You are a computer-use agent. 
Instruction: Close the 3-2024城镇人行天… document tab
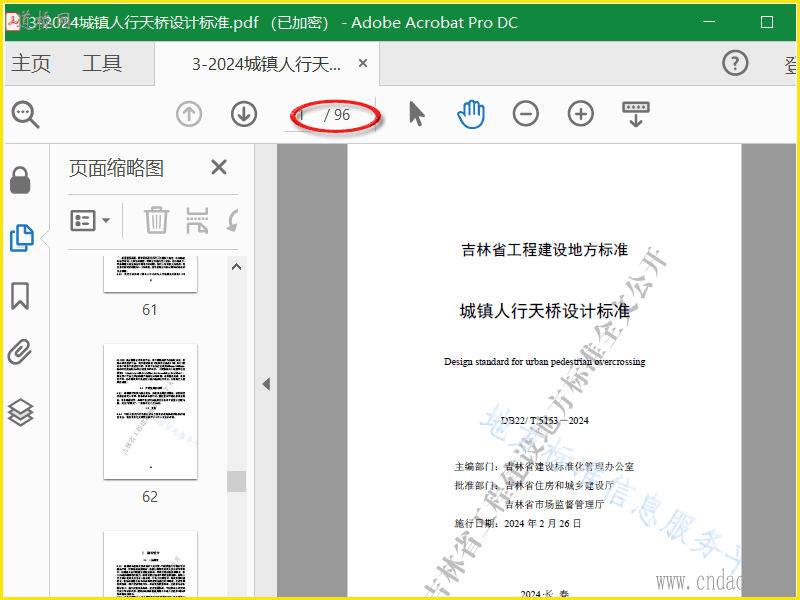363,63
